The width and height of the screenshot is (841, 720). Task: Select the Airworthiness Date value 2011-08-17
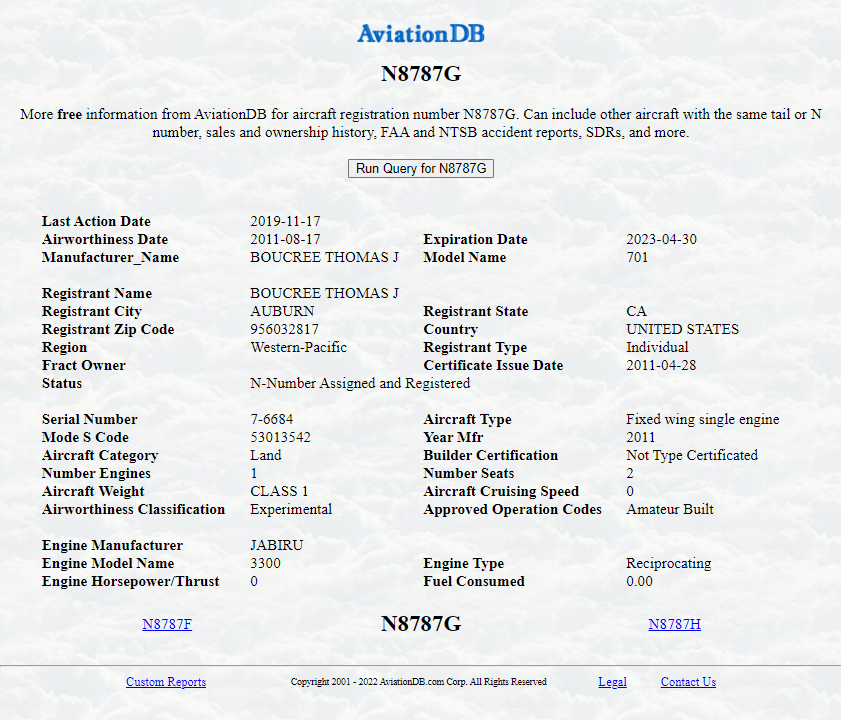pyautogui.click(x=285, y=239)
